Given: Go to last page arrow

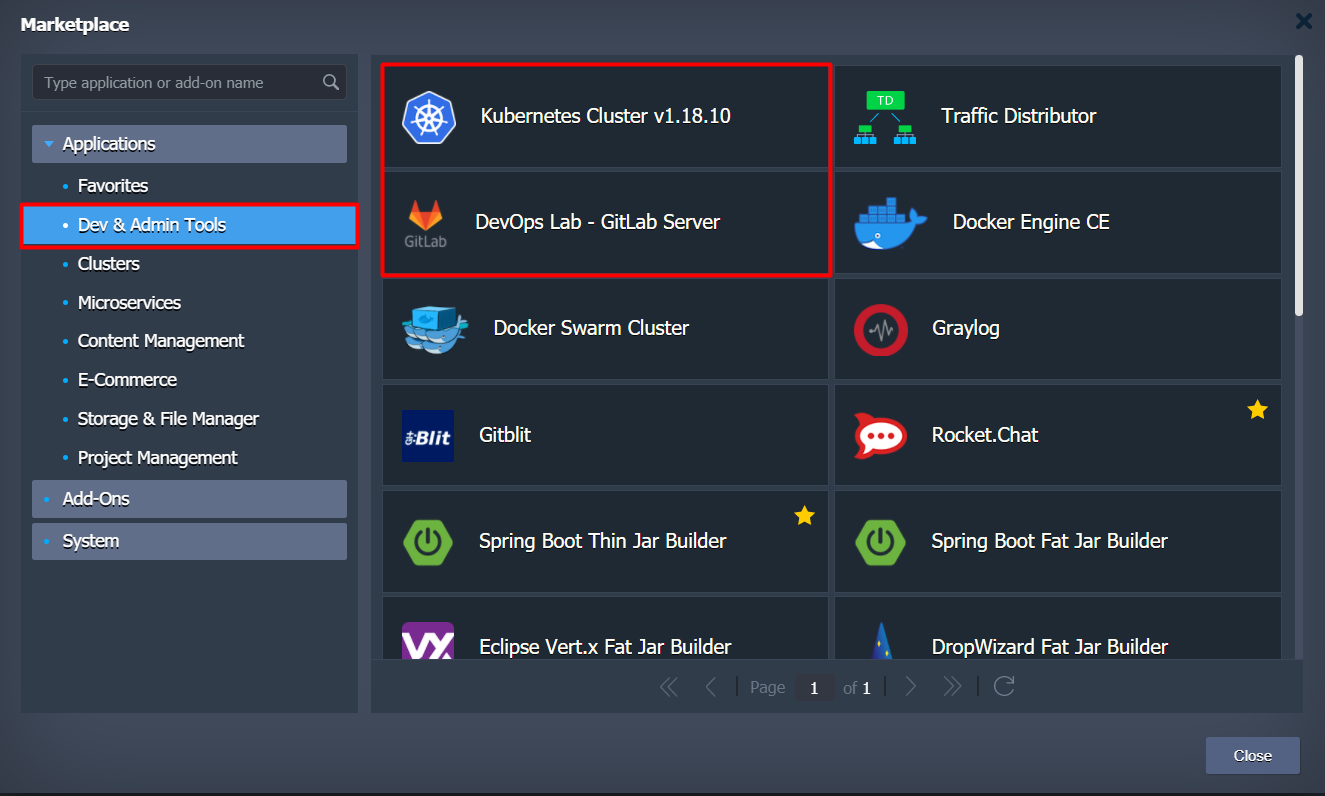Looking at the screenshot, I should 952,686.
